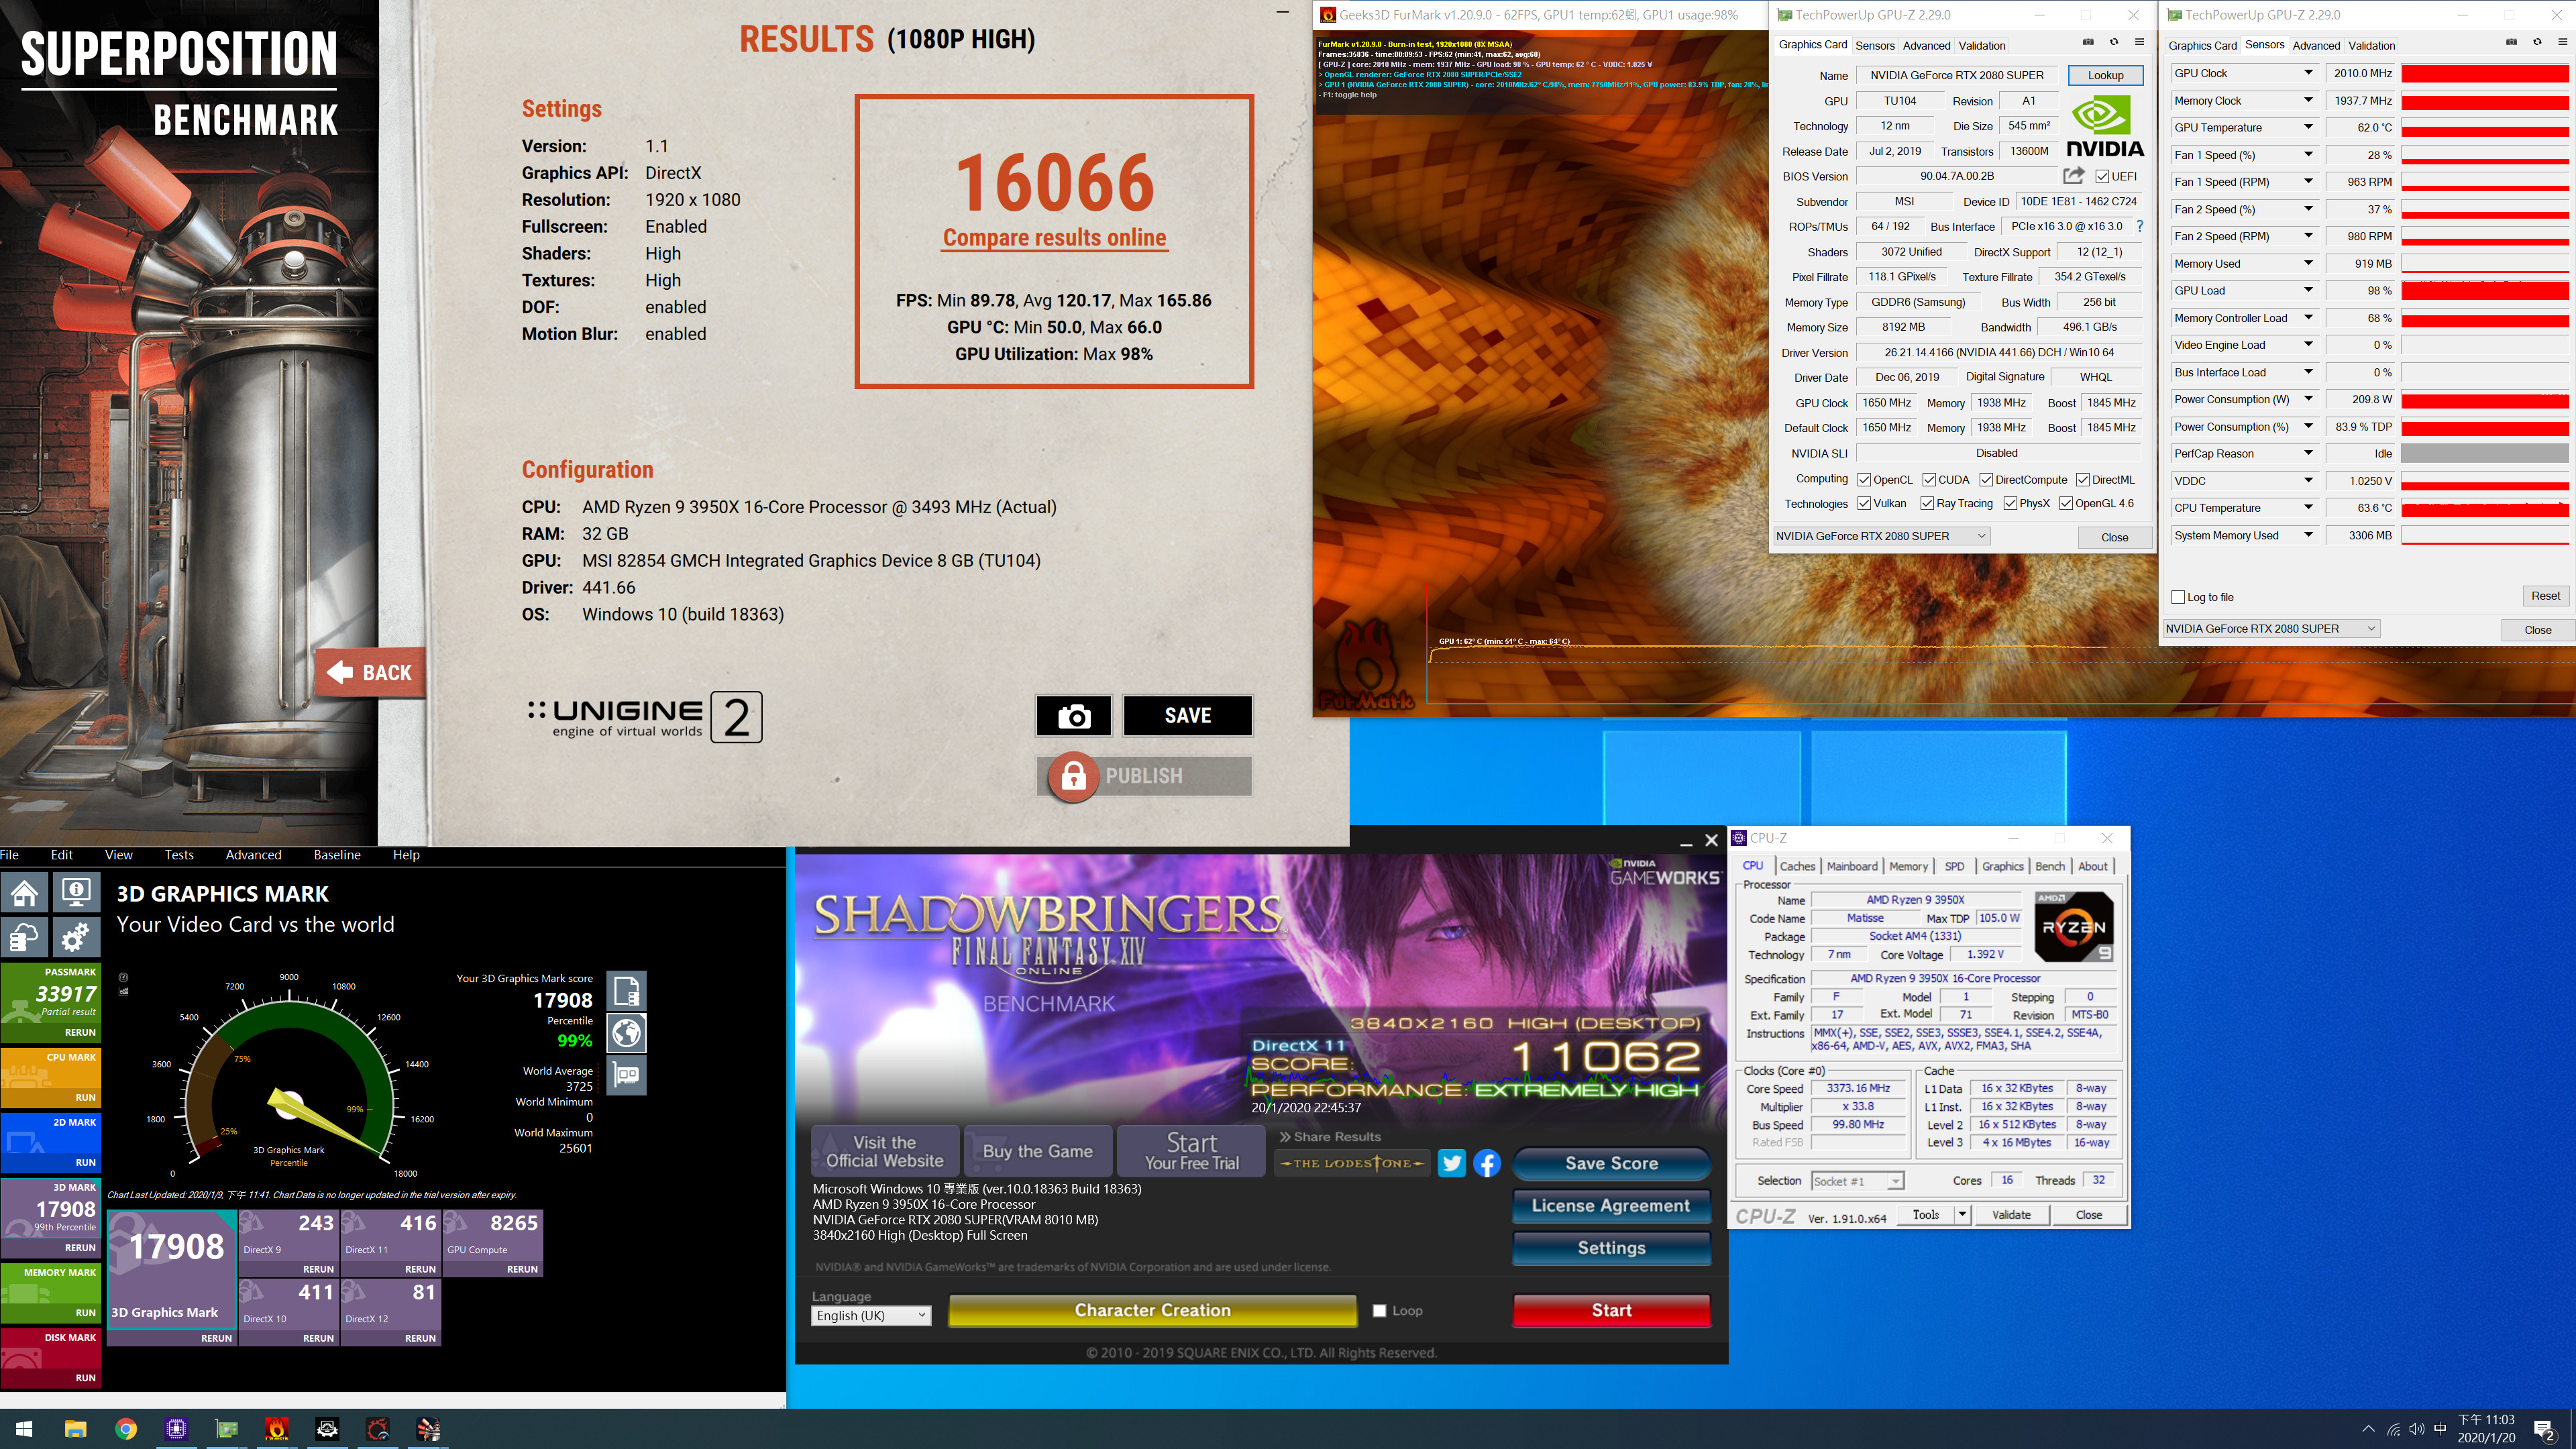Open GPU Temperature sensor dropdown arrow
This screenshot has width=2576, height=1449.
pos(2308,127)
